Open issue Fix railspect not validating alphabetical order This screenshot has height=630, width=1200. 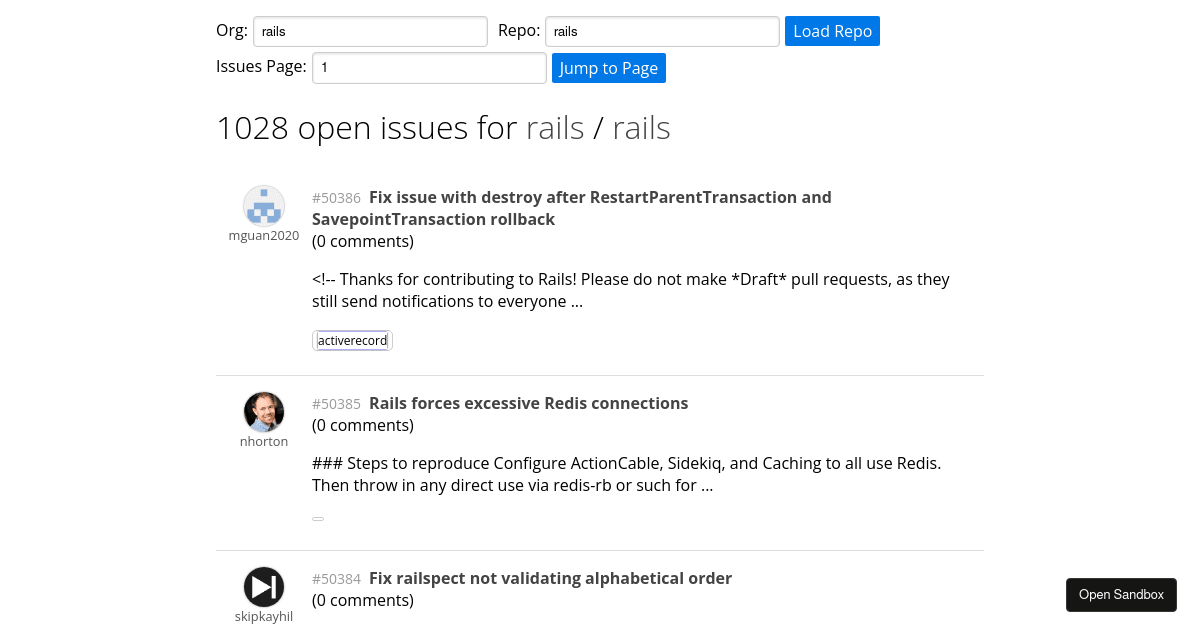550,578
